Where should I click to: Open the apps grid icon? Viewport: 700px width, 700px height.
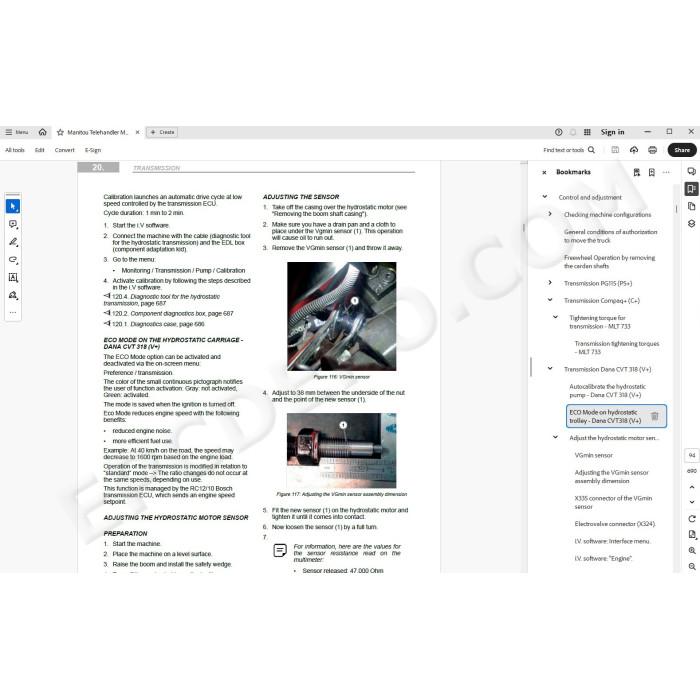(588, 132)
